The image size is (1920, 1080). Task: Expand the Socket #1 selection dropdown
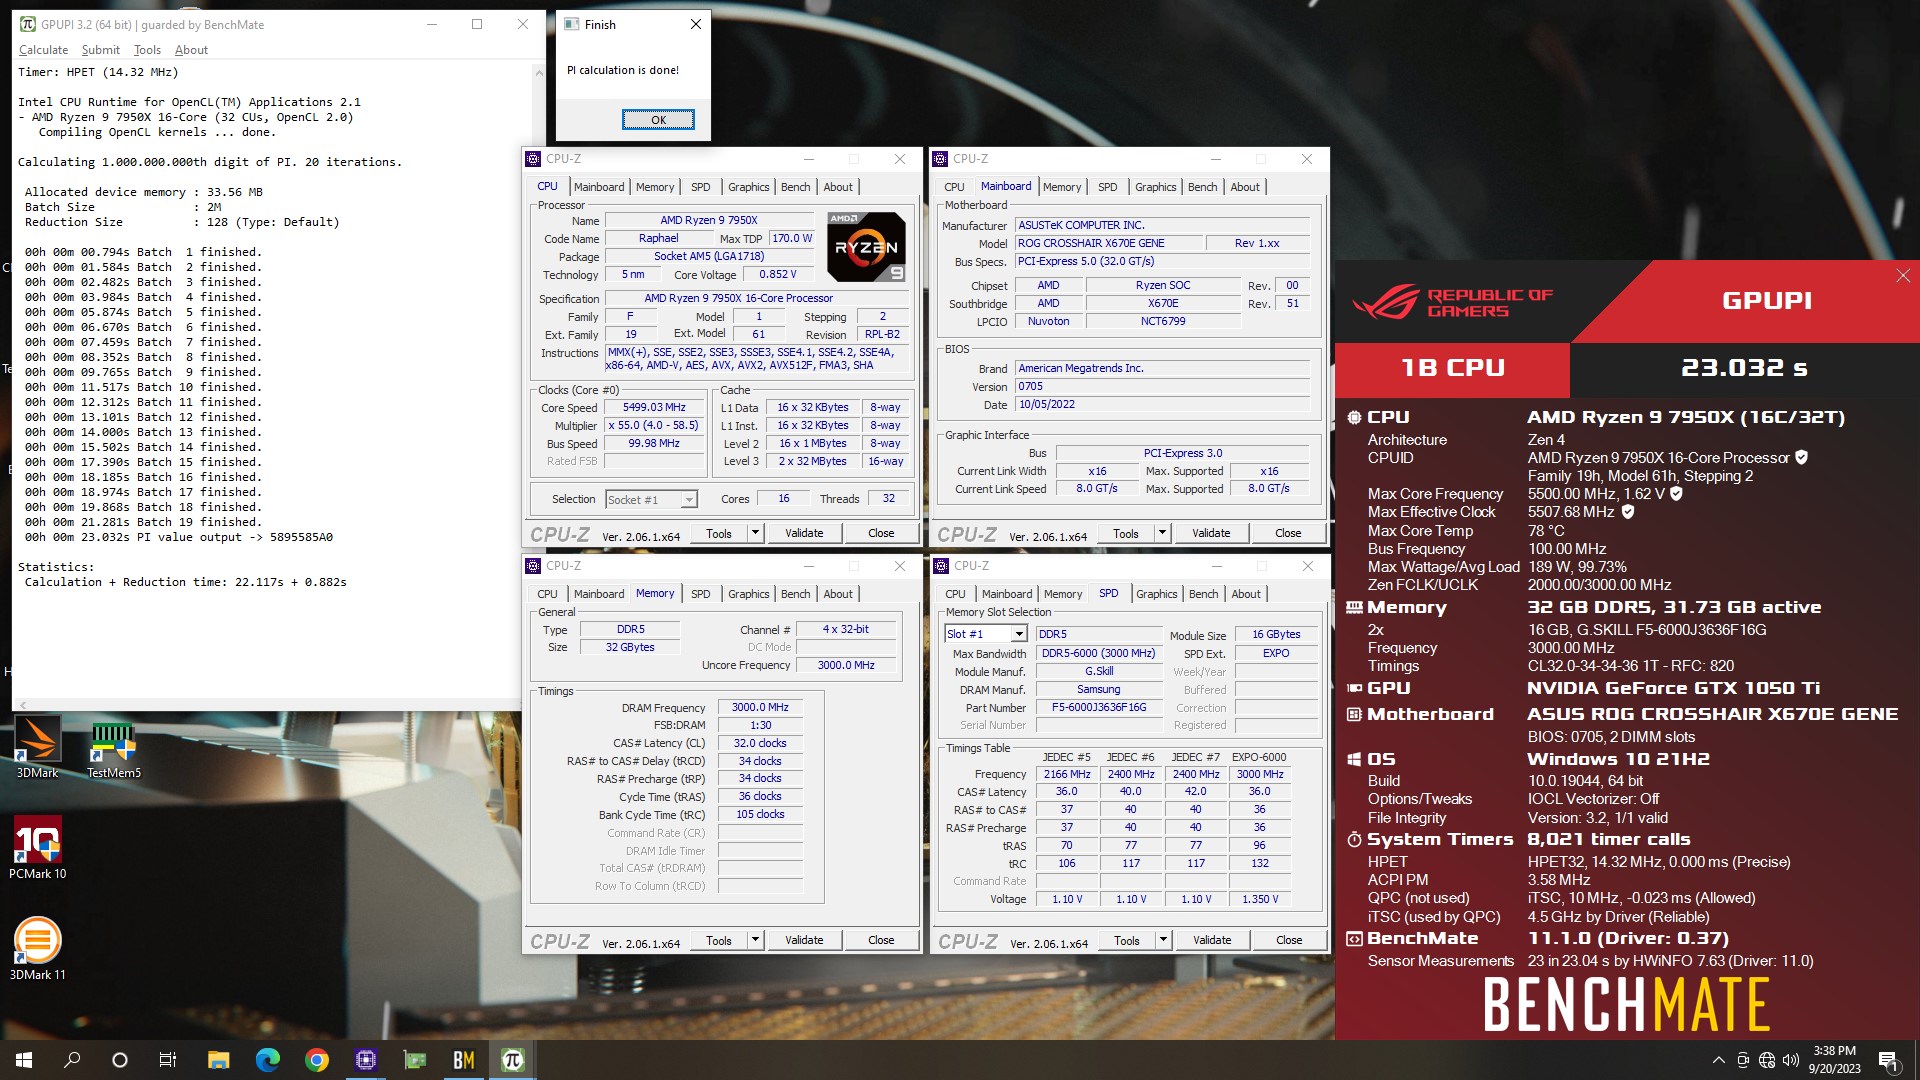tap(689, 500)
